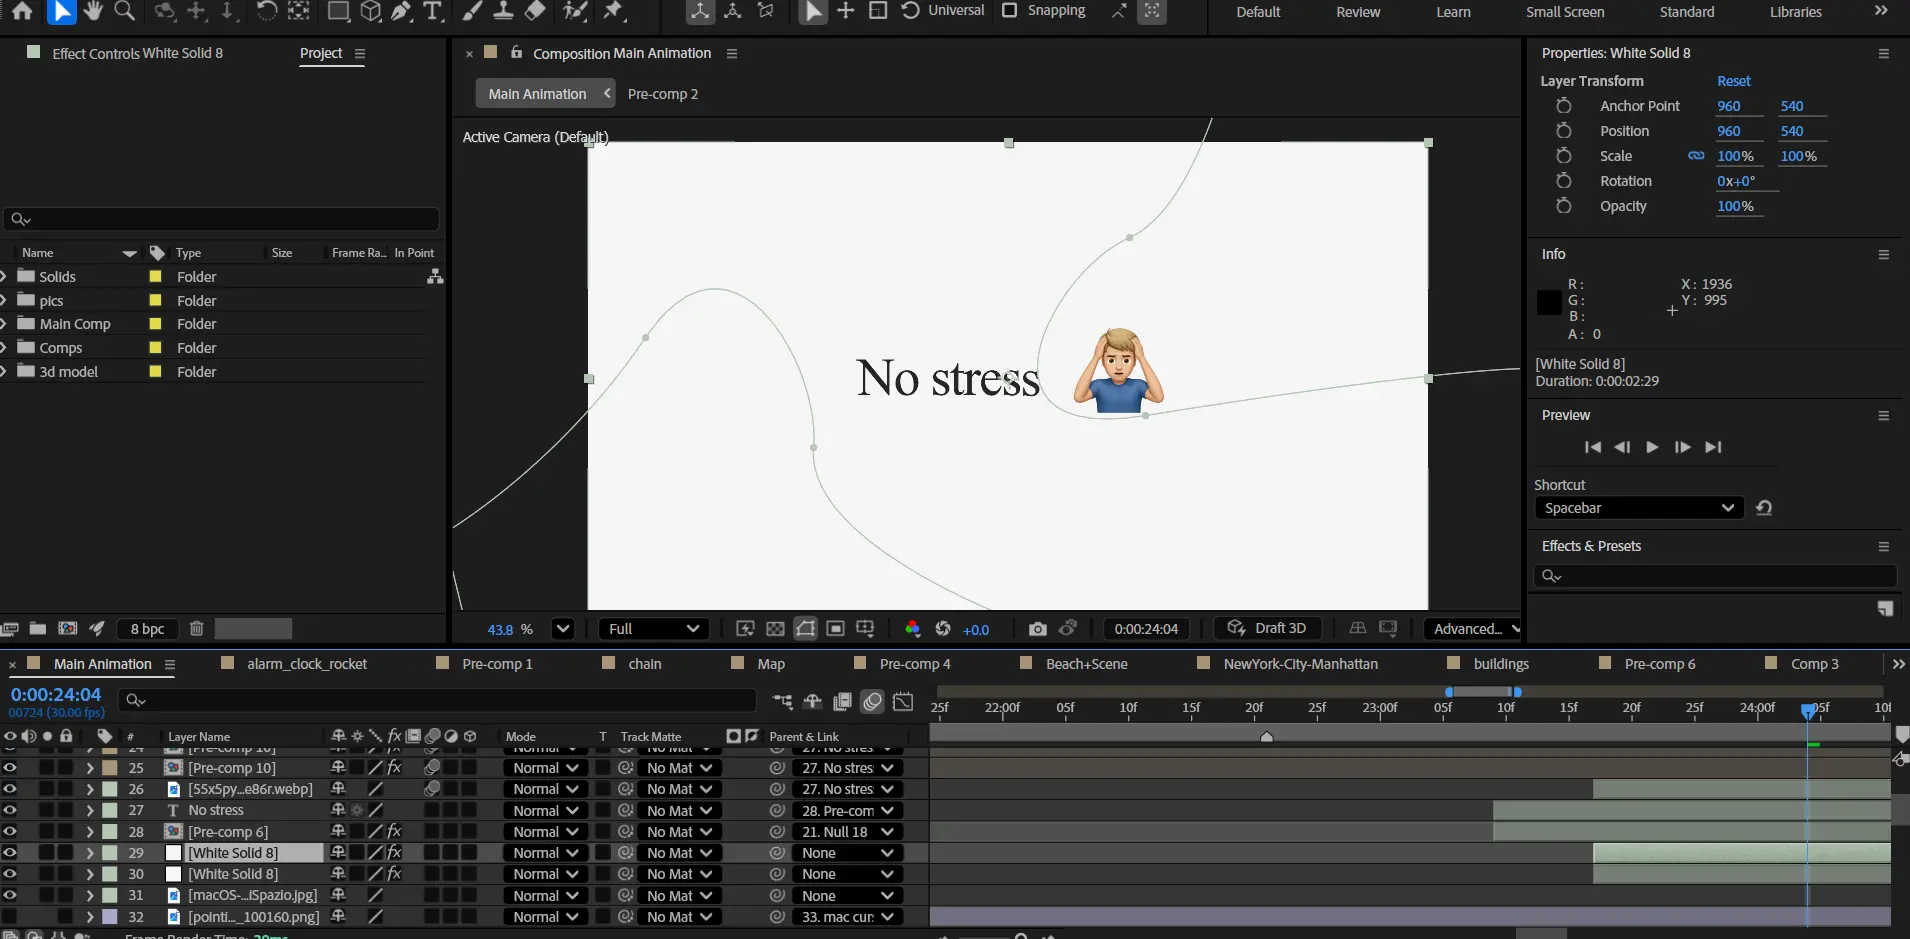Open the Spacebar shortcut dropdown
The width and height of the screenshot is (1910, 939).
pyautogui.click(x=1638, y=508)
